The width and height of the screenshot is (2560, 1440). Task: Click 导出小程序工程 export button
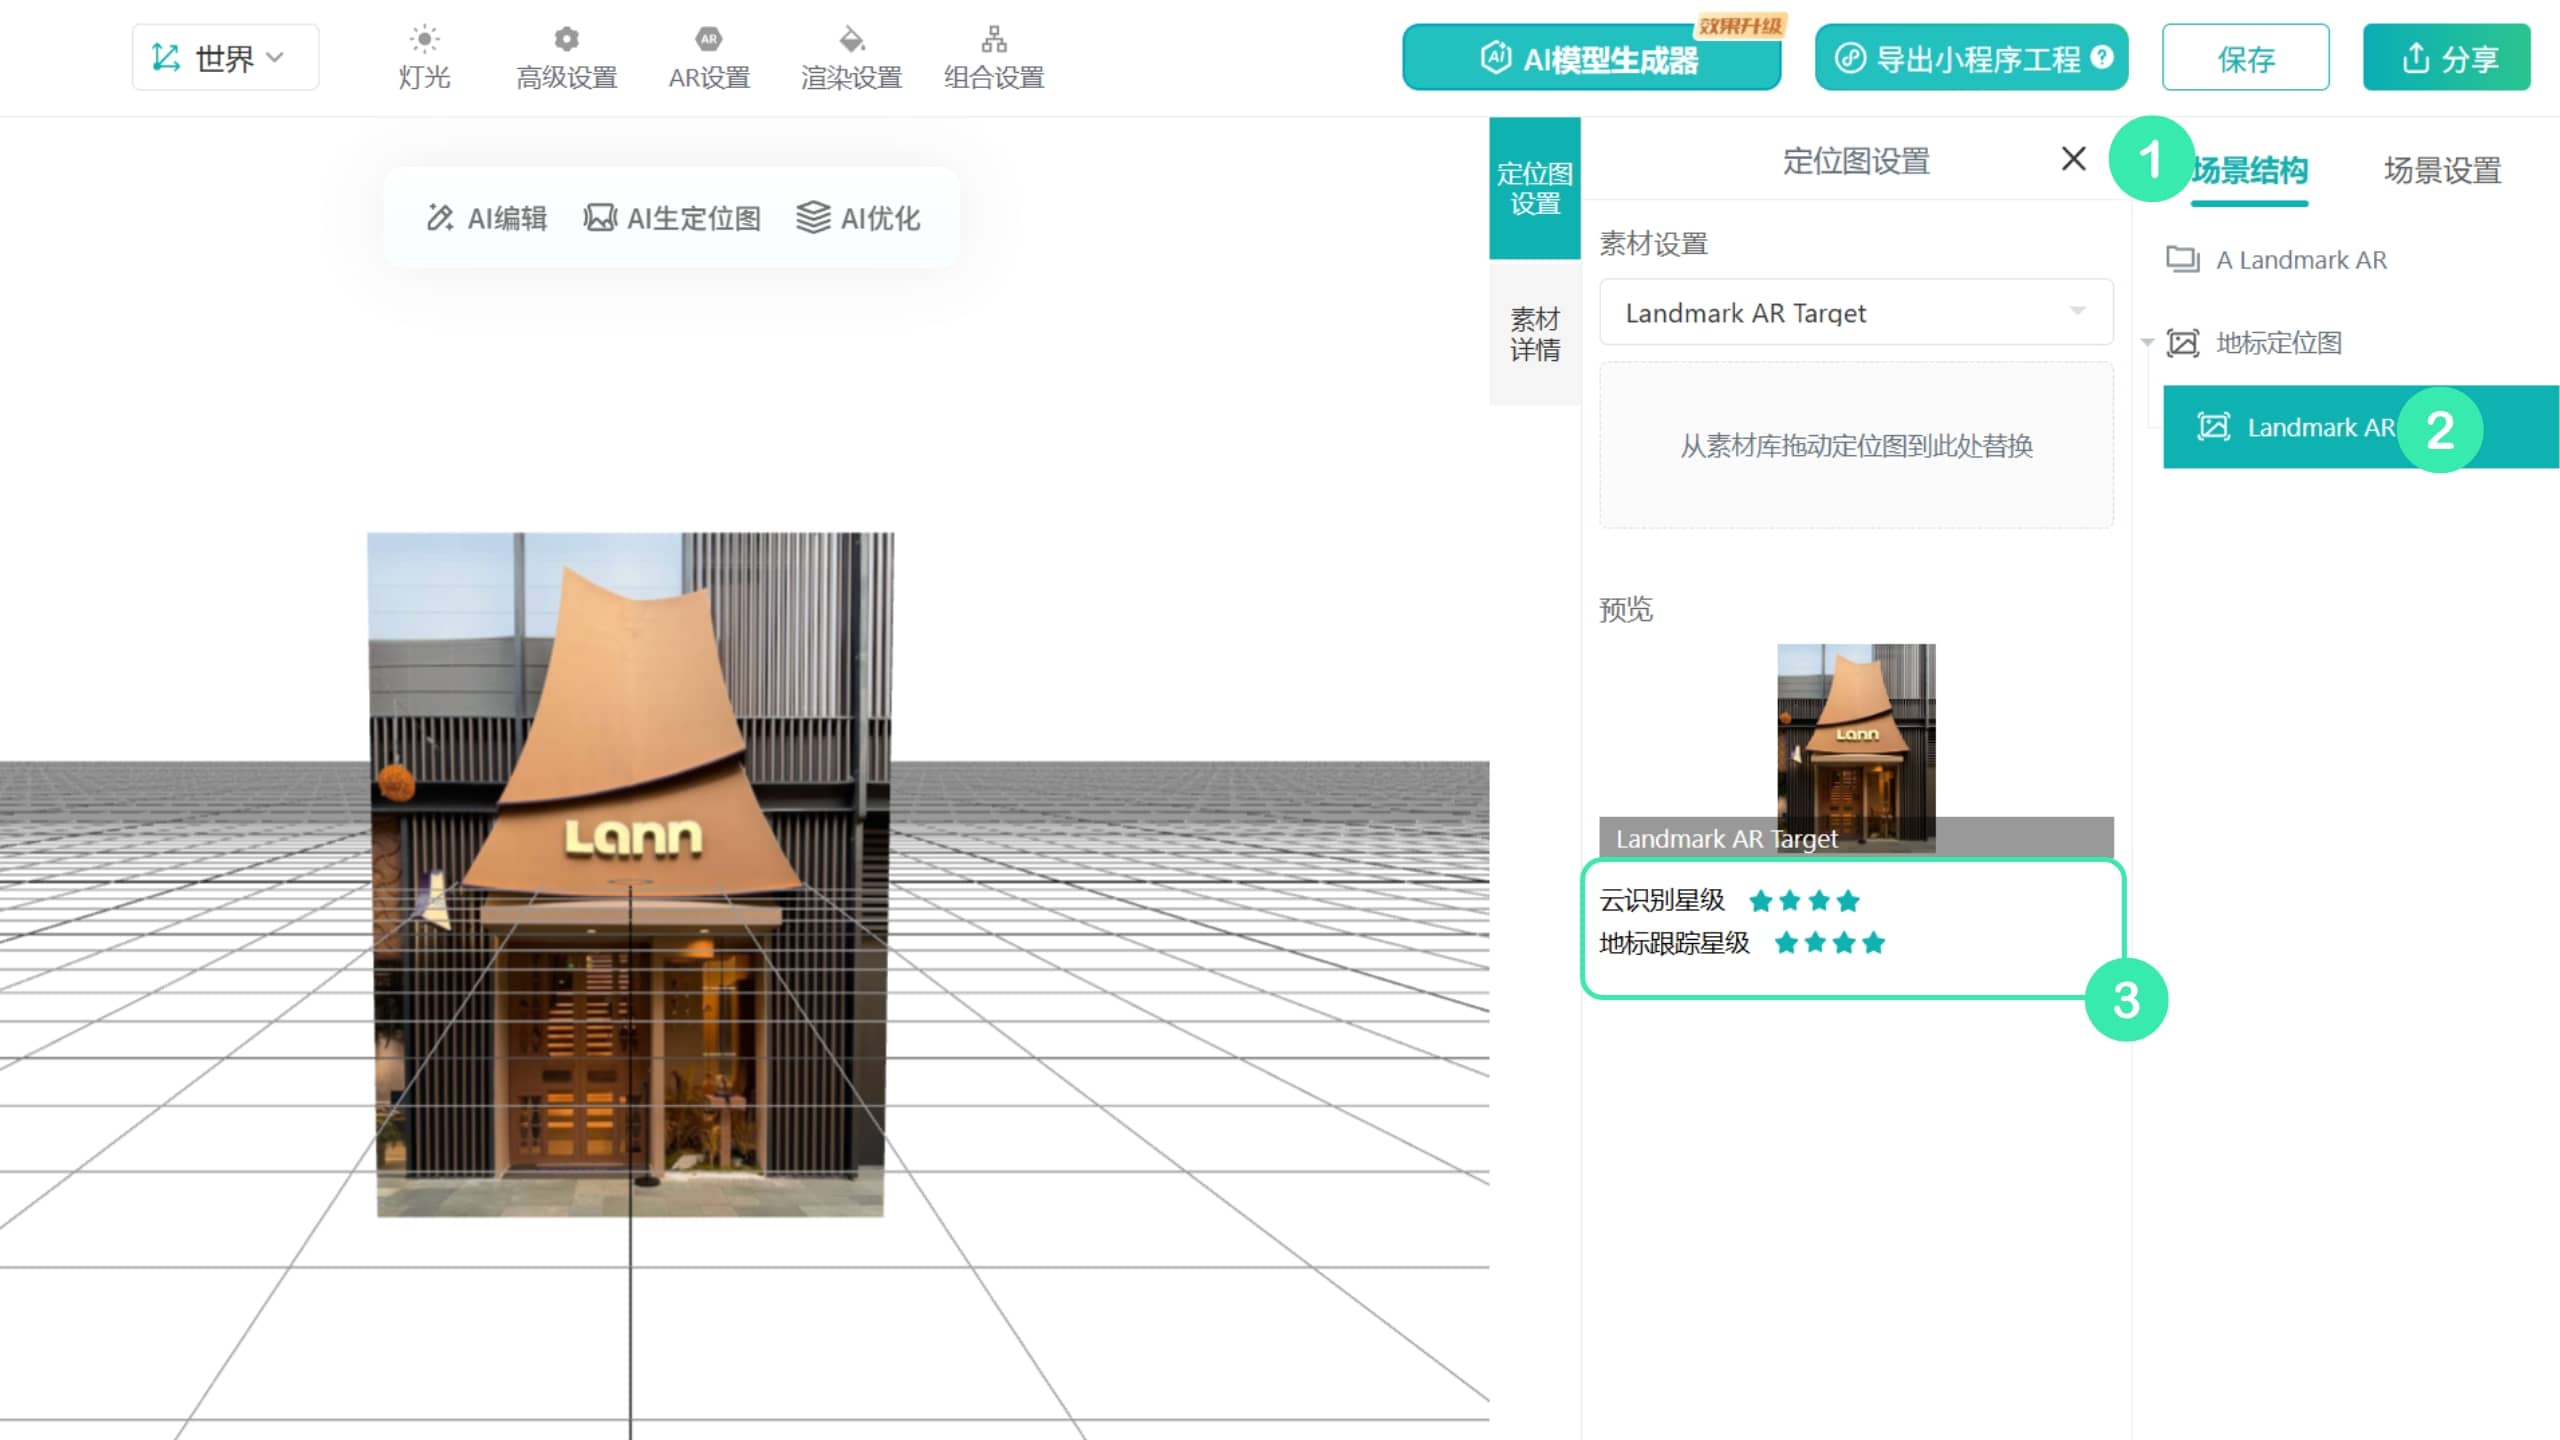click(x=1971, y=58)
